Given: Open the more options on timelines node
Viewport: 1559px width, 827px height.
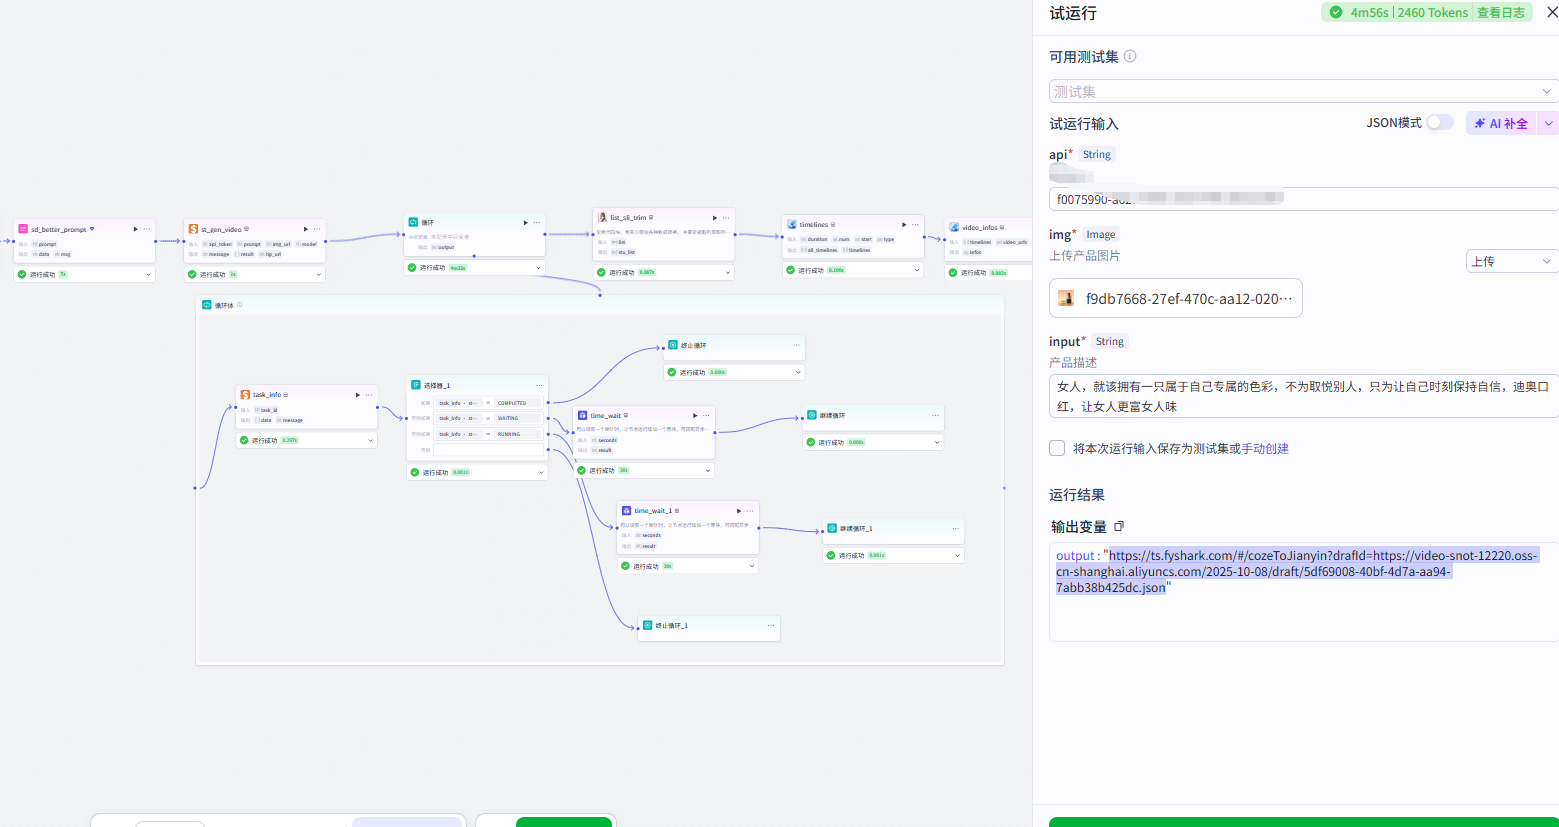Looking at the screenshot, I should tap(915, 225).
